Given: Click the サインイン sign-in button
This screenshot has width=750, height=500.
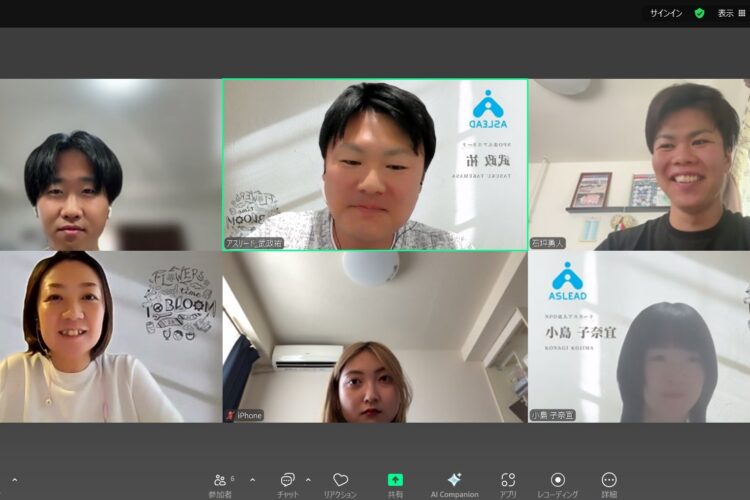Looking at the screenshot, I should (666, 13).
